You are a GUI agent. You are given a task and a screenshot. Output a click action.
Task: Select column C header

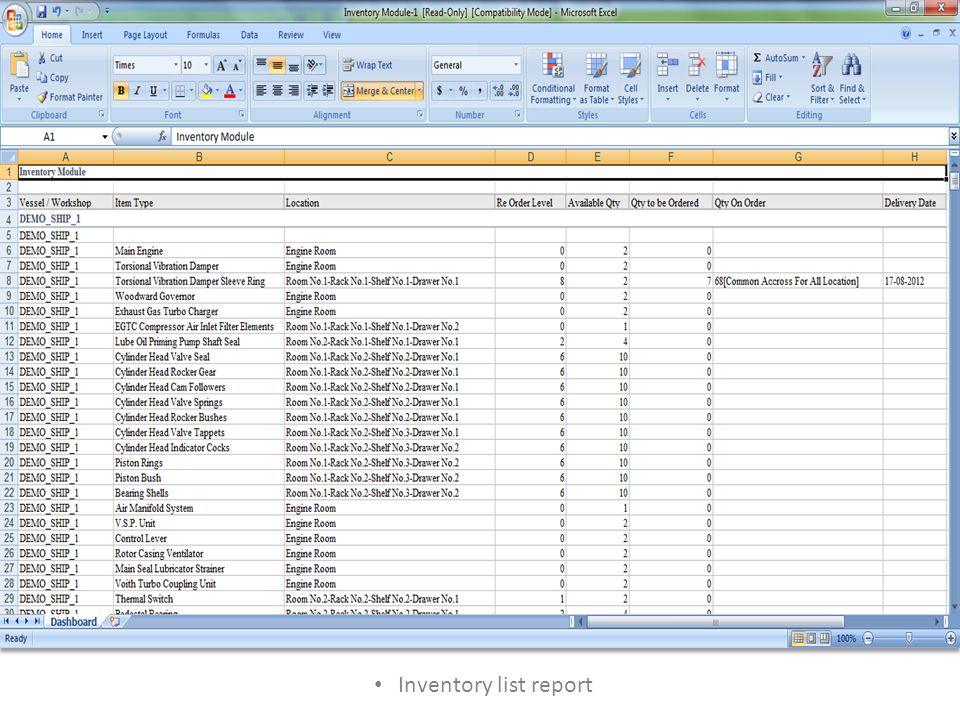(389, 157)
